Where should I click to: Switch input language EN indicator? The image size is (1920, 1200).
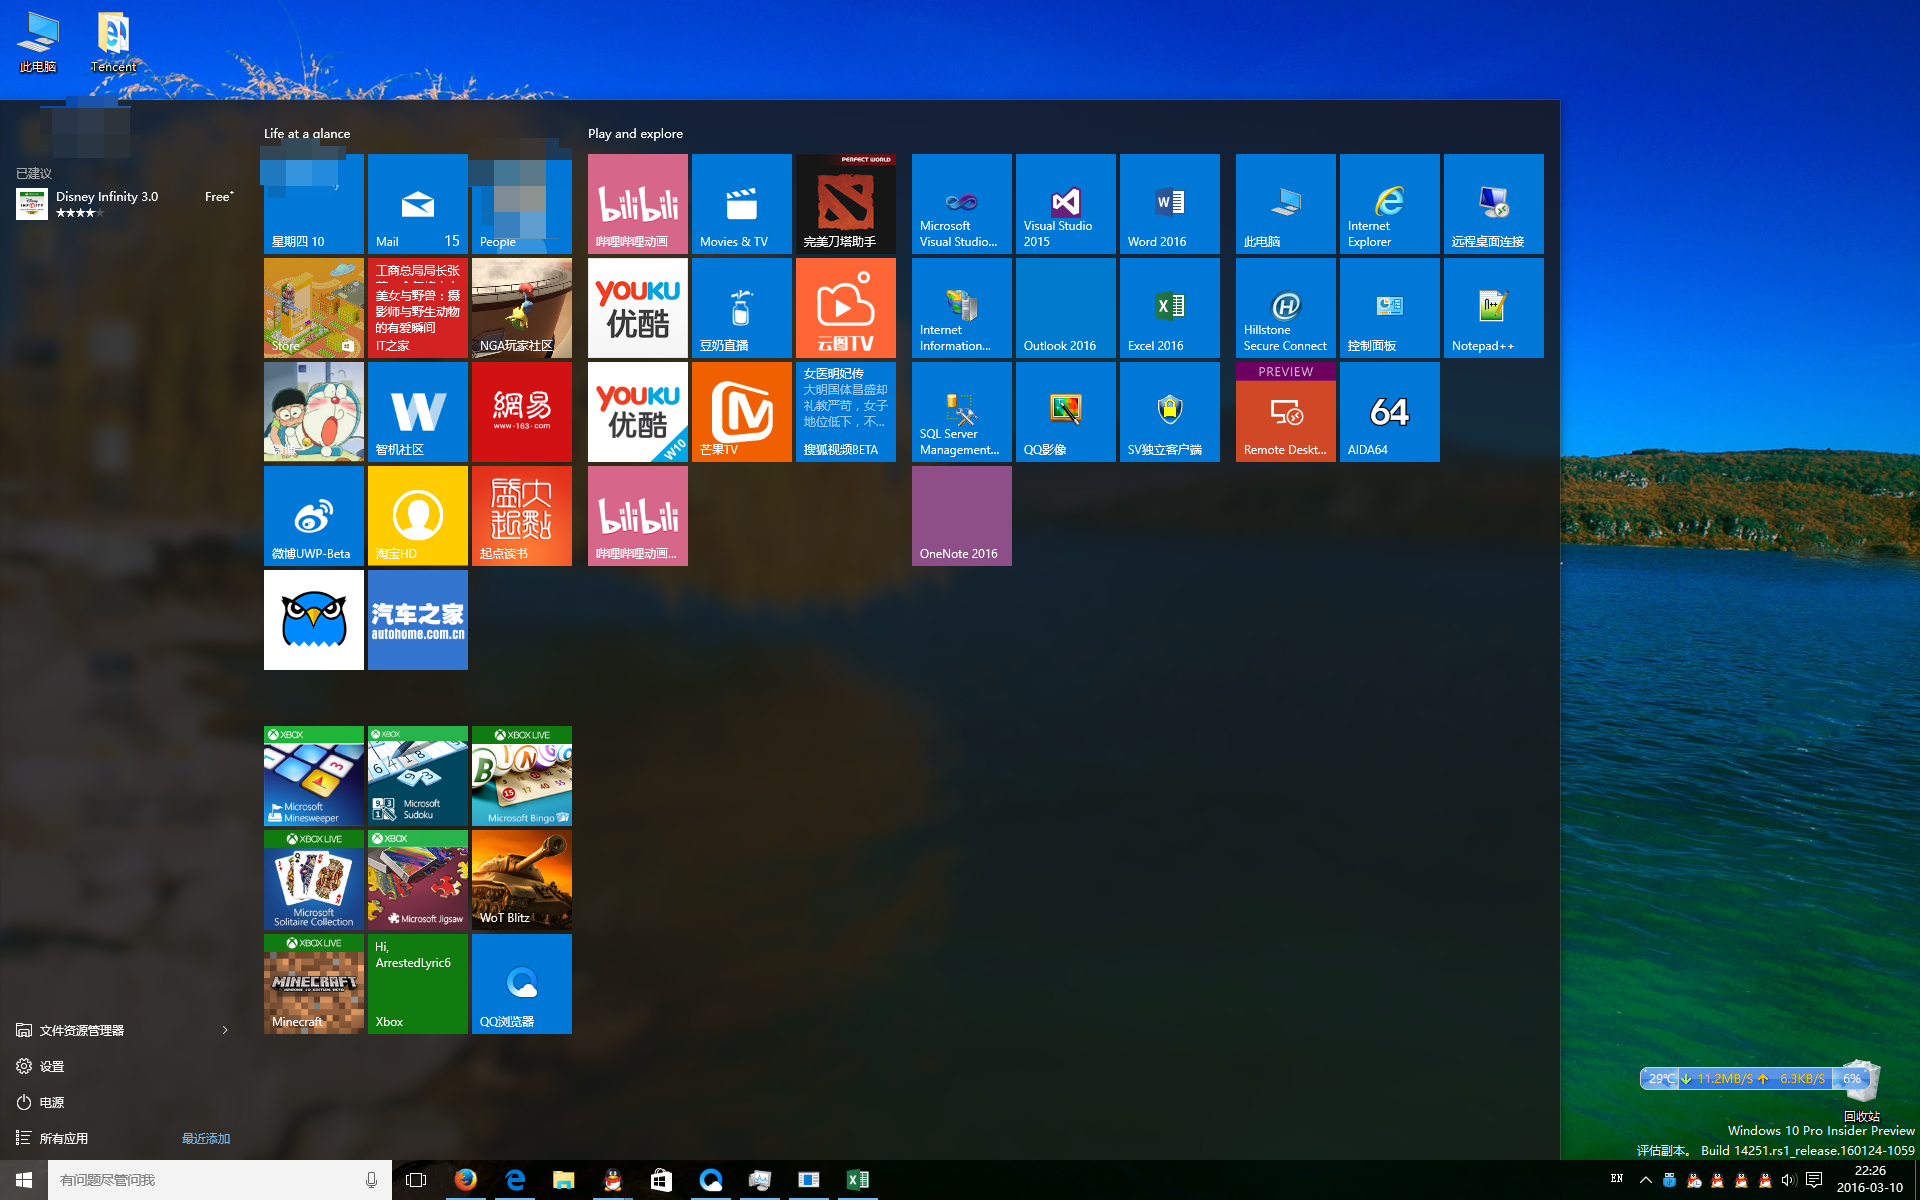pos(1617,1179)
